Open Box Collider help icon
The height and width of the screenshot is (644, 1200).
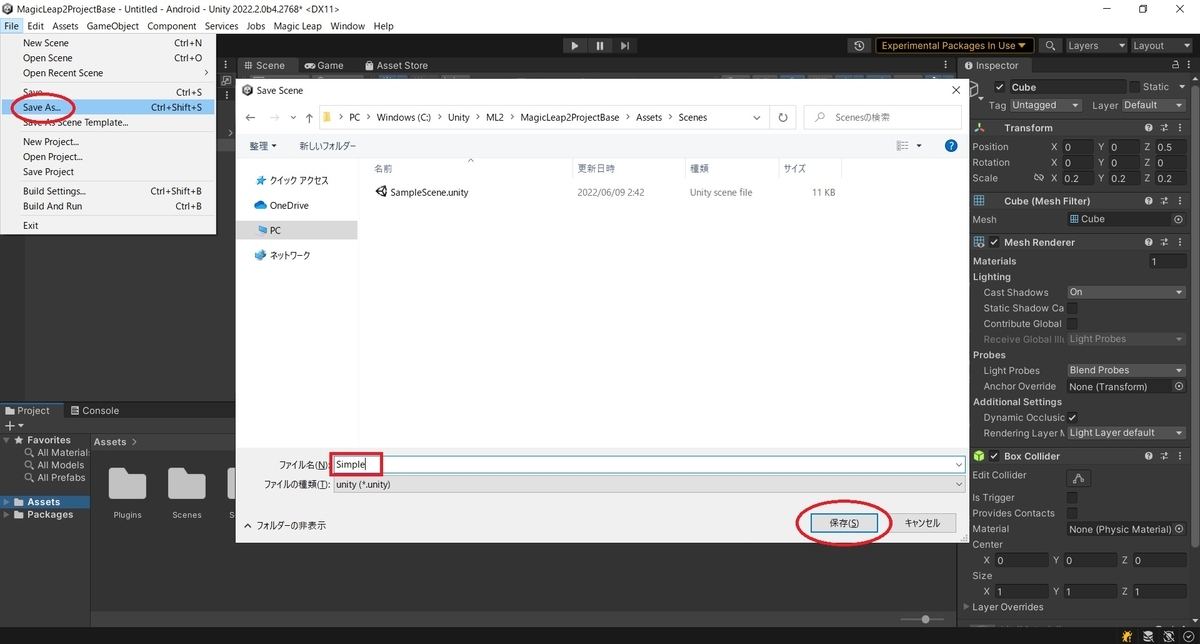pyautogui.click(x=1149, y=456)
